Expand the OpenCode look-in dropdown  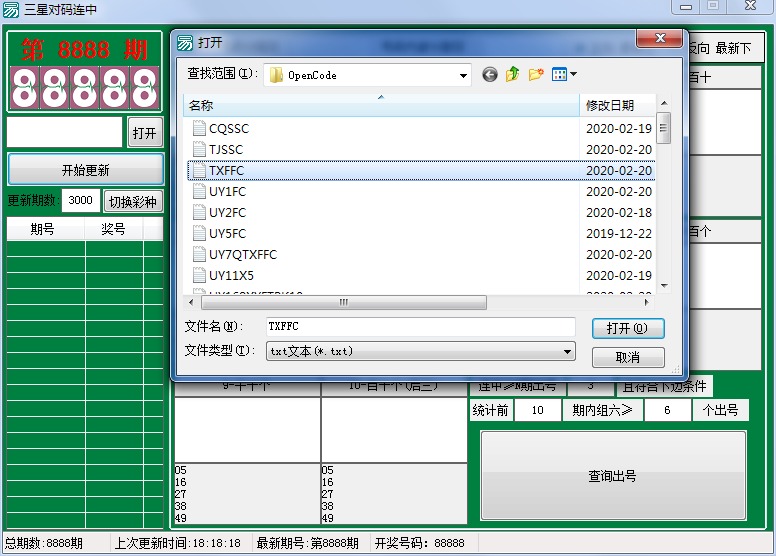pyautogui.click(x=463, y=75)
